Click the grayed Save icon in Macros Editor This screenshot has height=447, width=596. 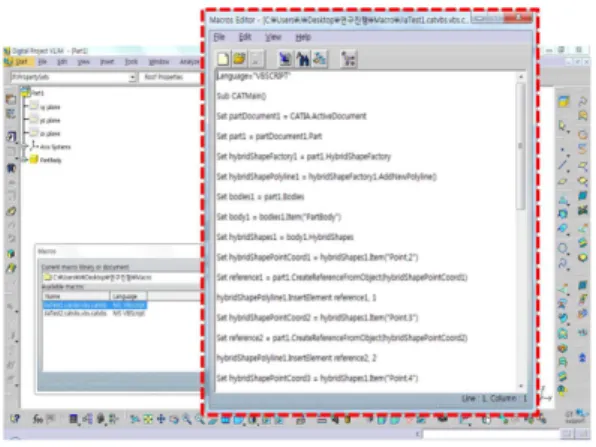click(256, 59)
